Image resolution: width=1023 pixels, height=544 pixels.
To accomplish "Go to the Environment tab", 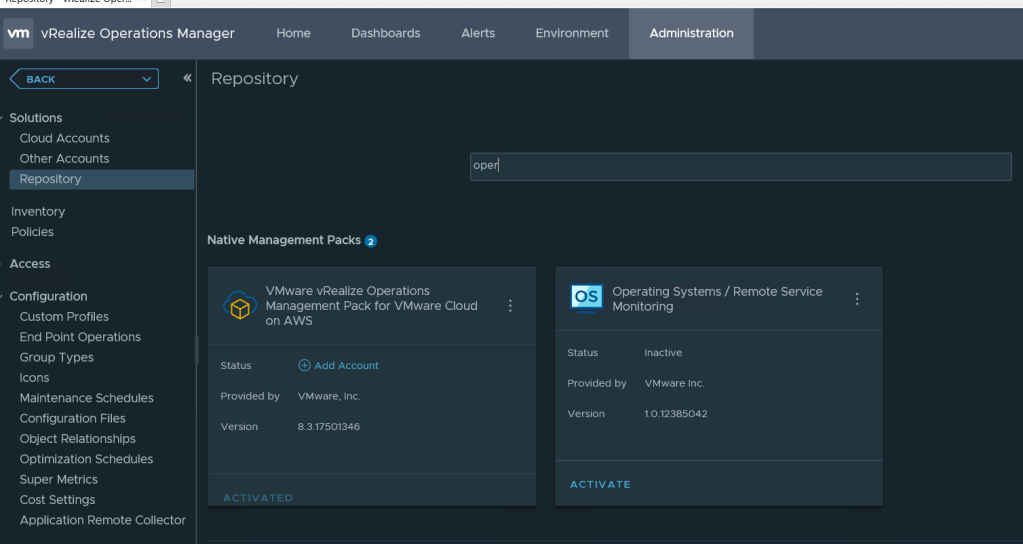I will 572,33.
